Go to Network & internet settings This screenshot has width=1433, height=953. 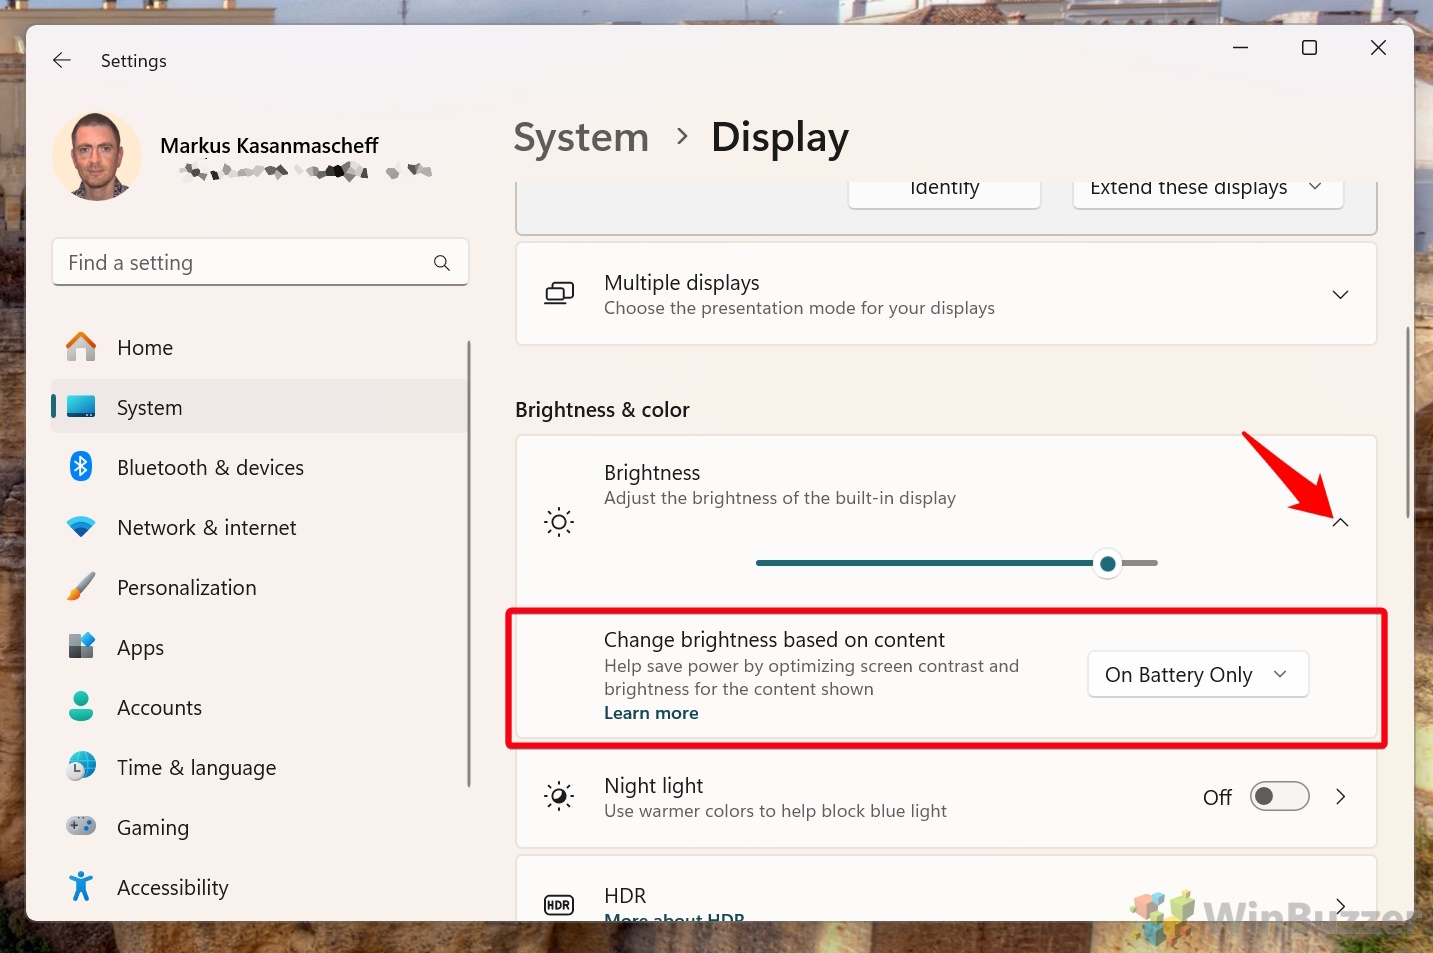point(260,527)
